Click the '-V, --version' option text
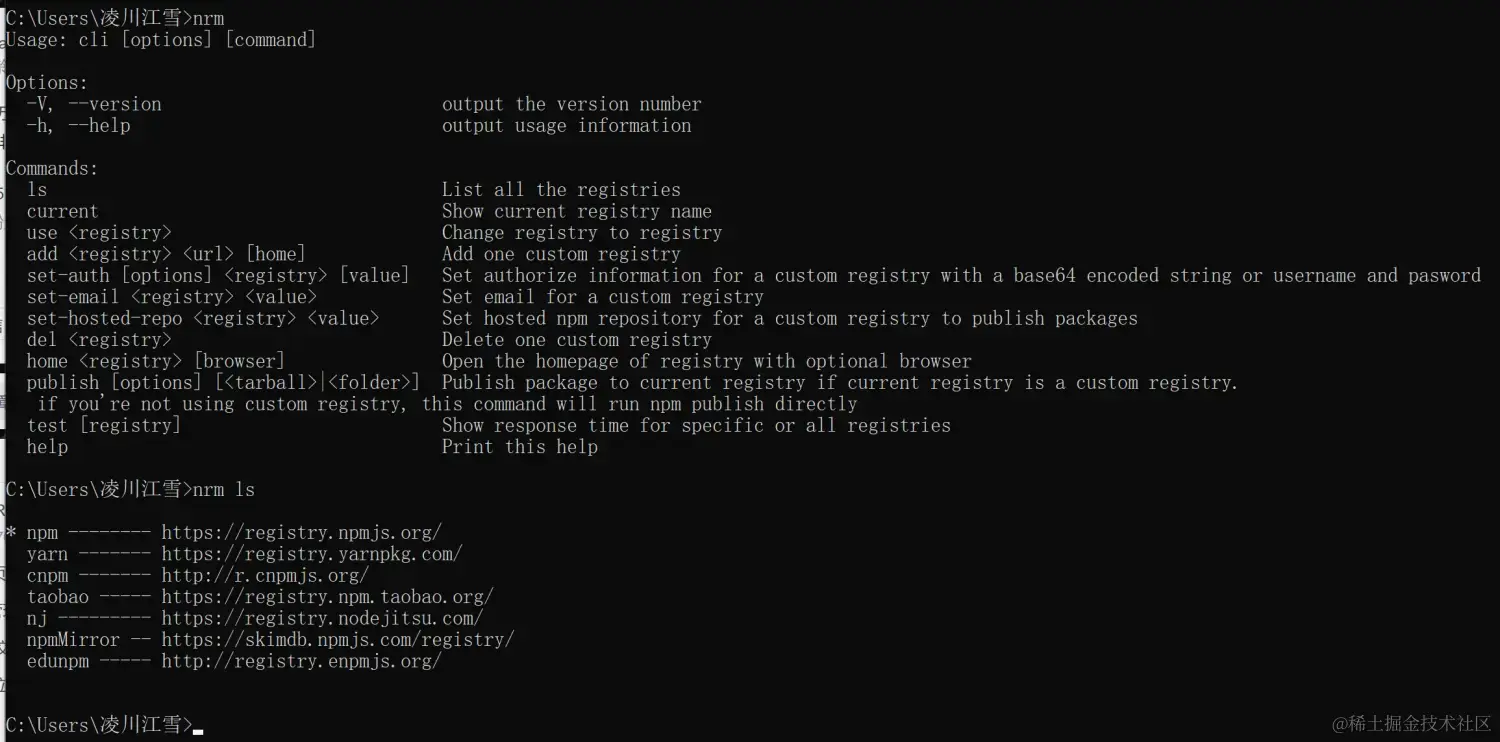This screenshot has width=1500, height=742. (x=94, y=104)
